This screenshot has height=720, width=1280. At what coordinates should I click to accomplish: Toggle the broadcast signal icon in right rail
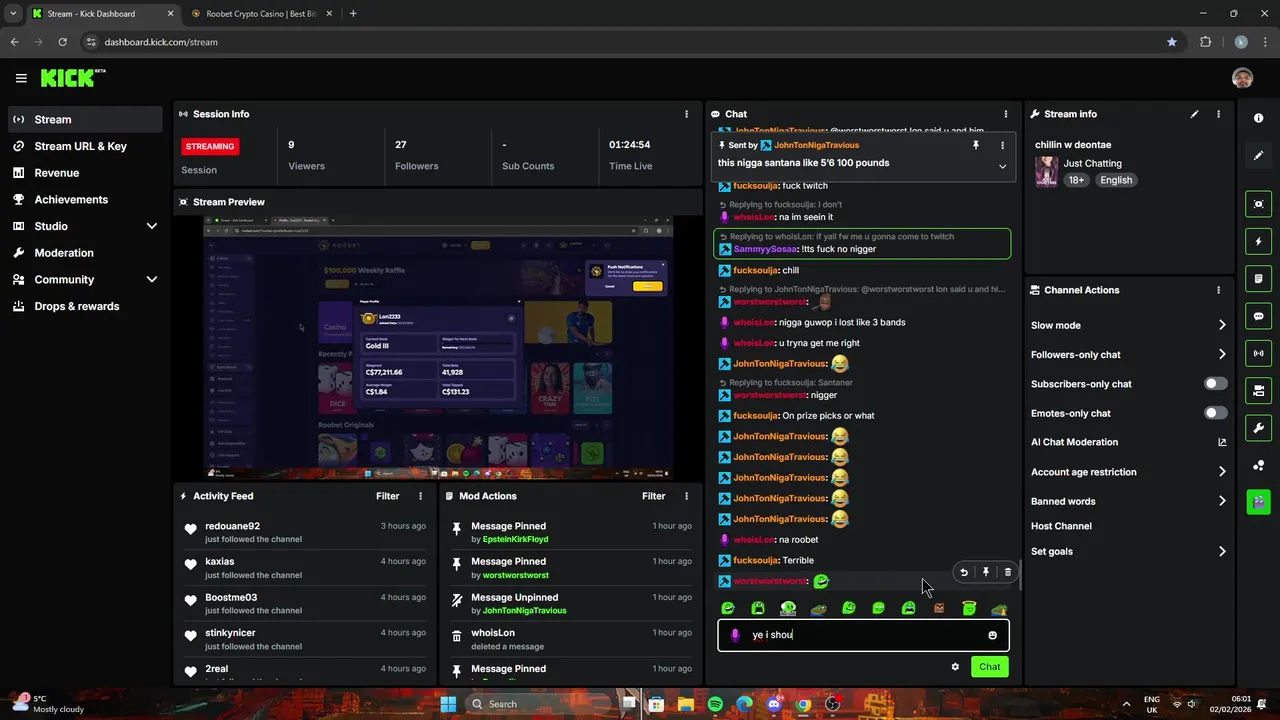1258,353
